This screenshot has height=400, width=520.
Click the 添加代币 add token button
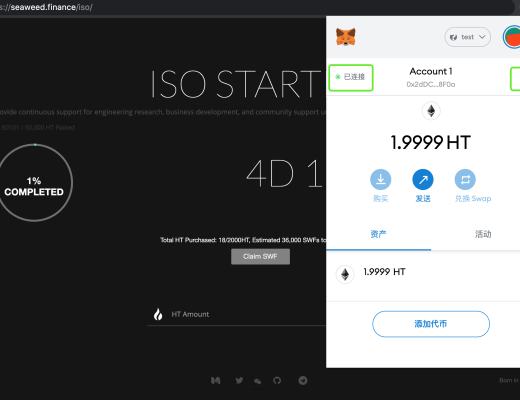pos(431,324)
